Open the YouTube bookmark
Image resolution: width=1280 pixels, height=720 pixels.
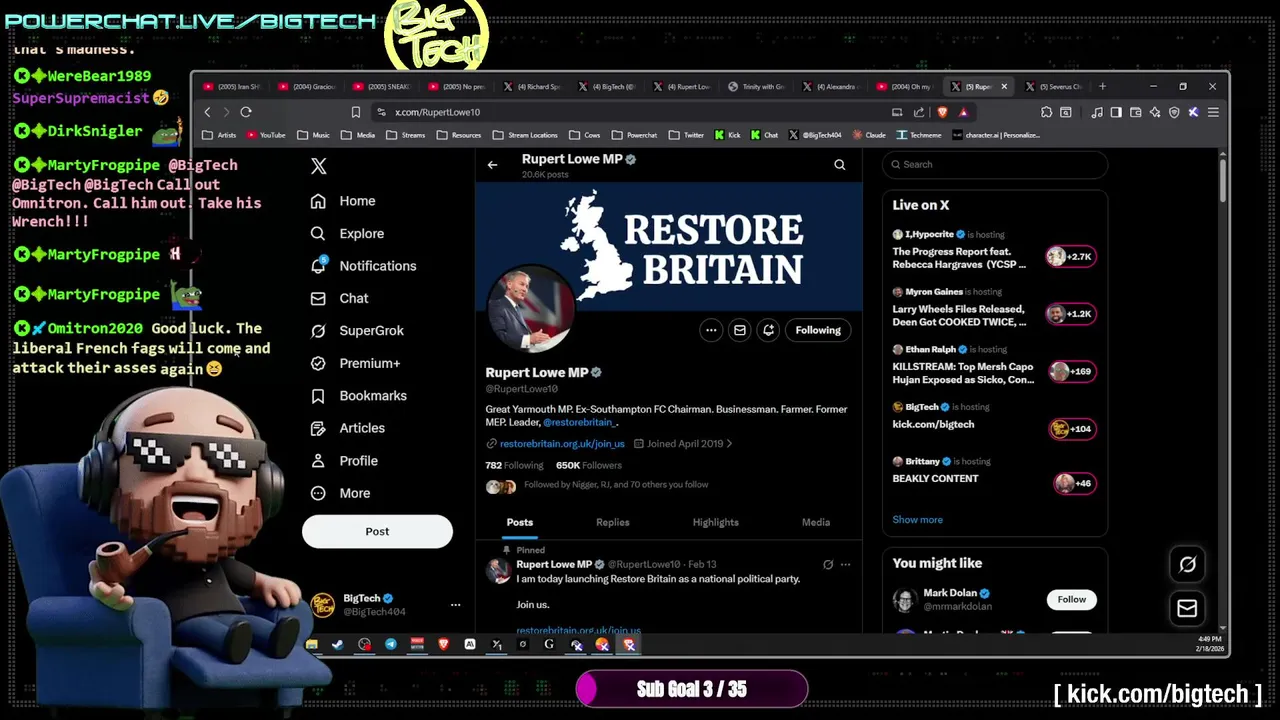(266, 135)
